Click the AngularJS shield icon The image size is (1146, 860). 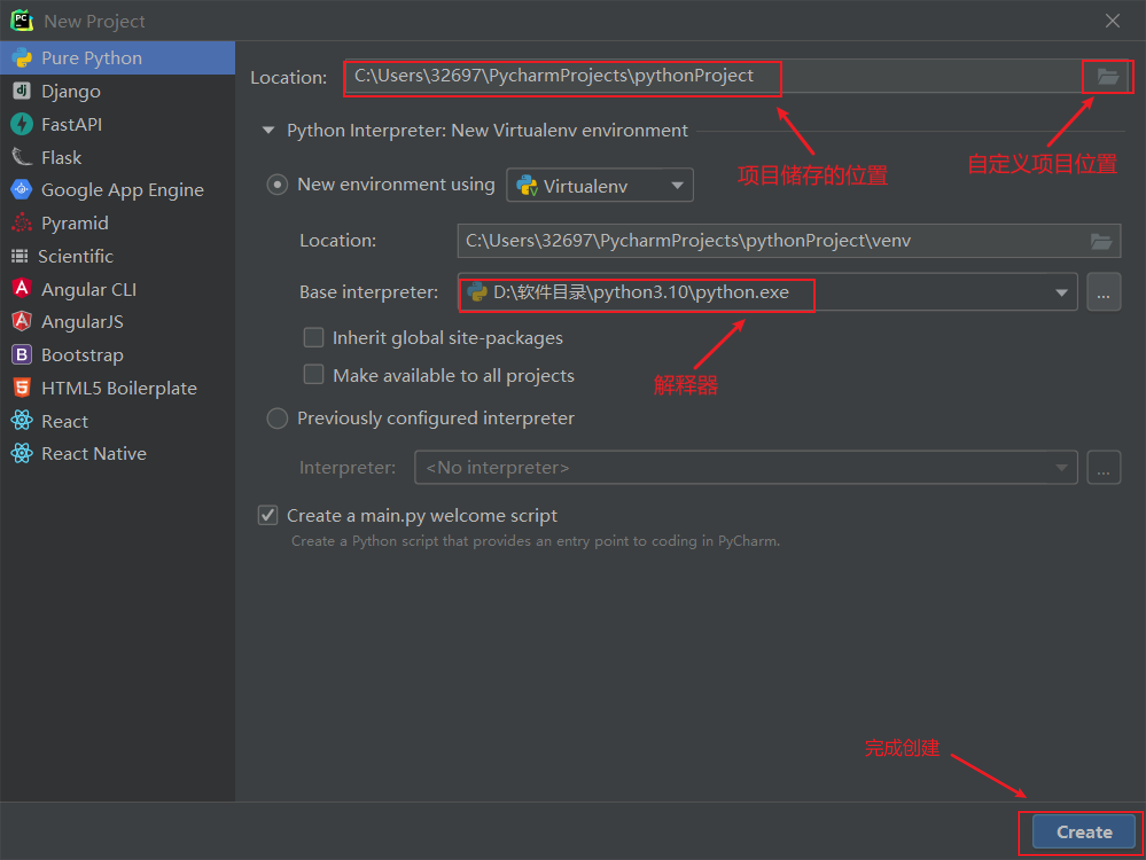point(22,321)
